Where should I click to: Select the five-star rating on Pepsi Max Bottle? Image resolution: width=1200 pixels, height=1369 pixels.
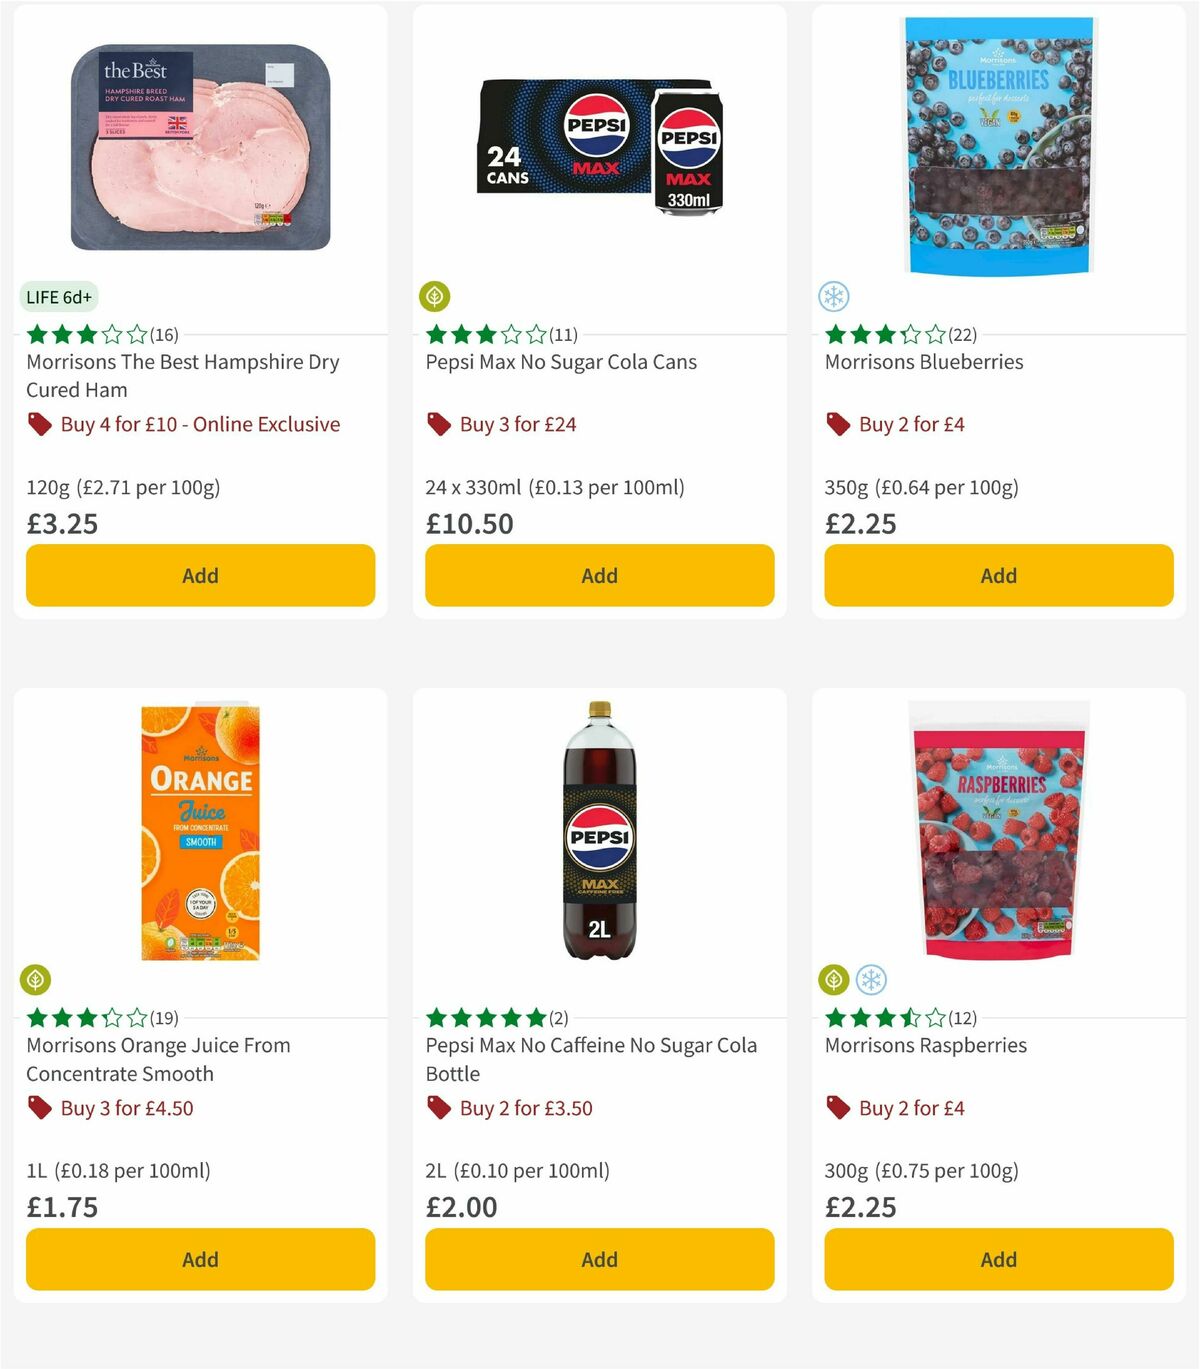pyautogui.click(x=484, y=1017)
